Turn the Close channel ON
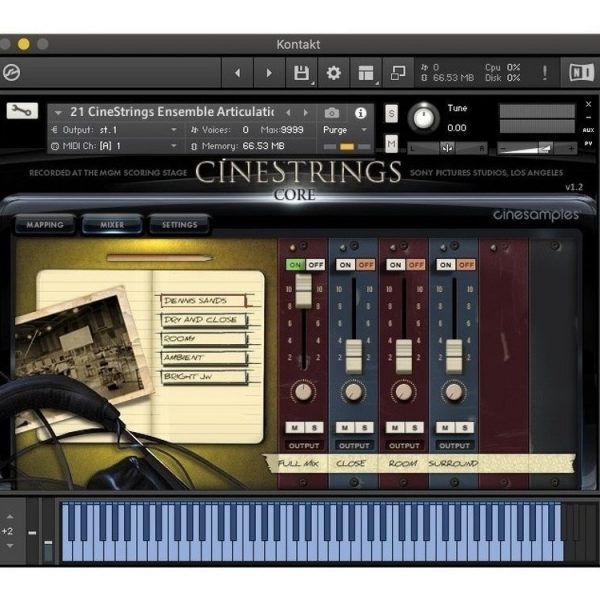 point(345,265)
